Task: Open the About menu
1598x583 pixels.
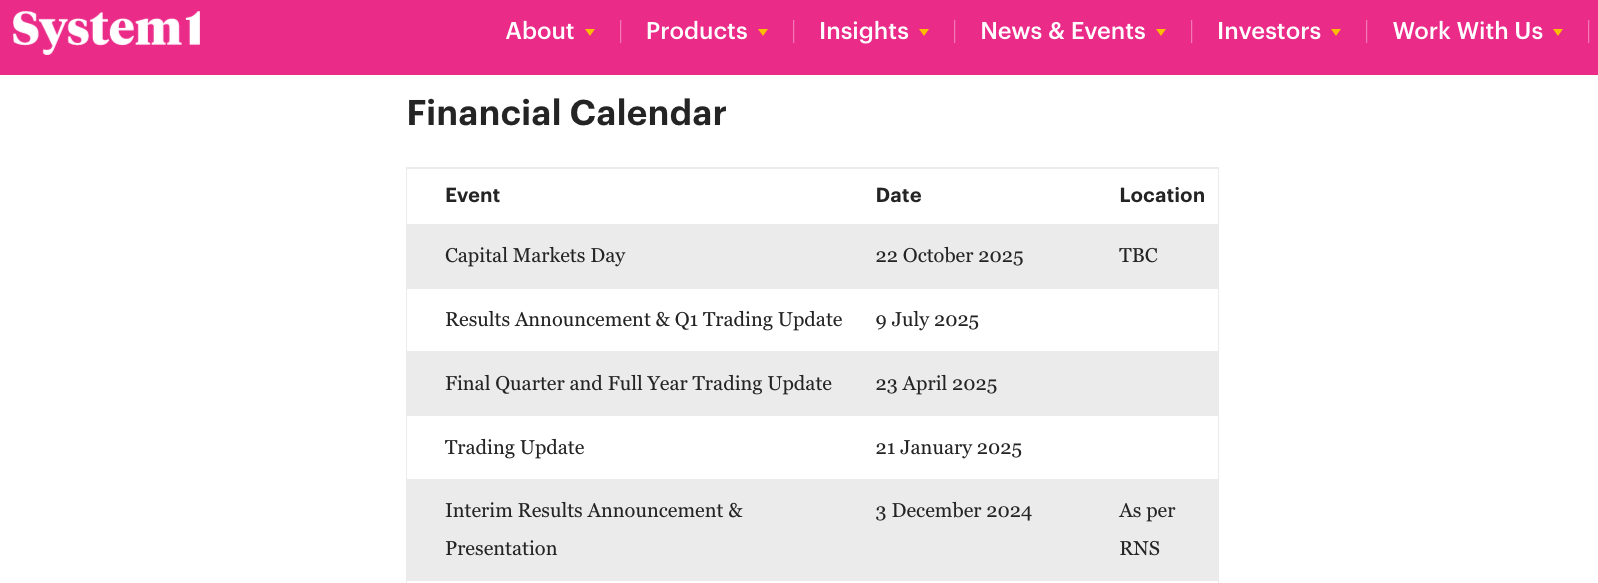Action: tap(540, 31)
